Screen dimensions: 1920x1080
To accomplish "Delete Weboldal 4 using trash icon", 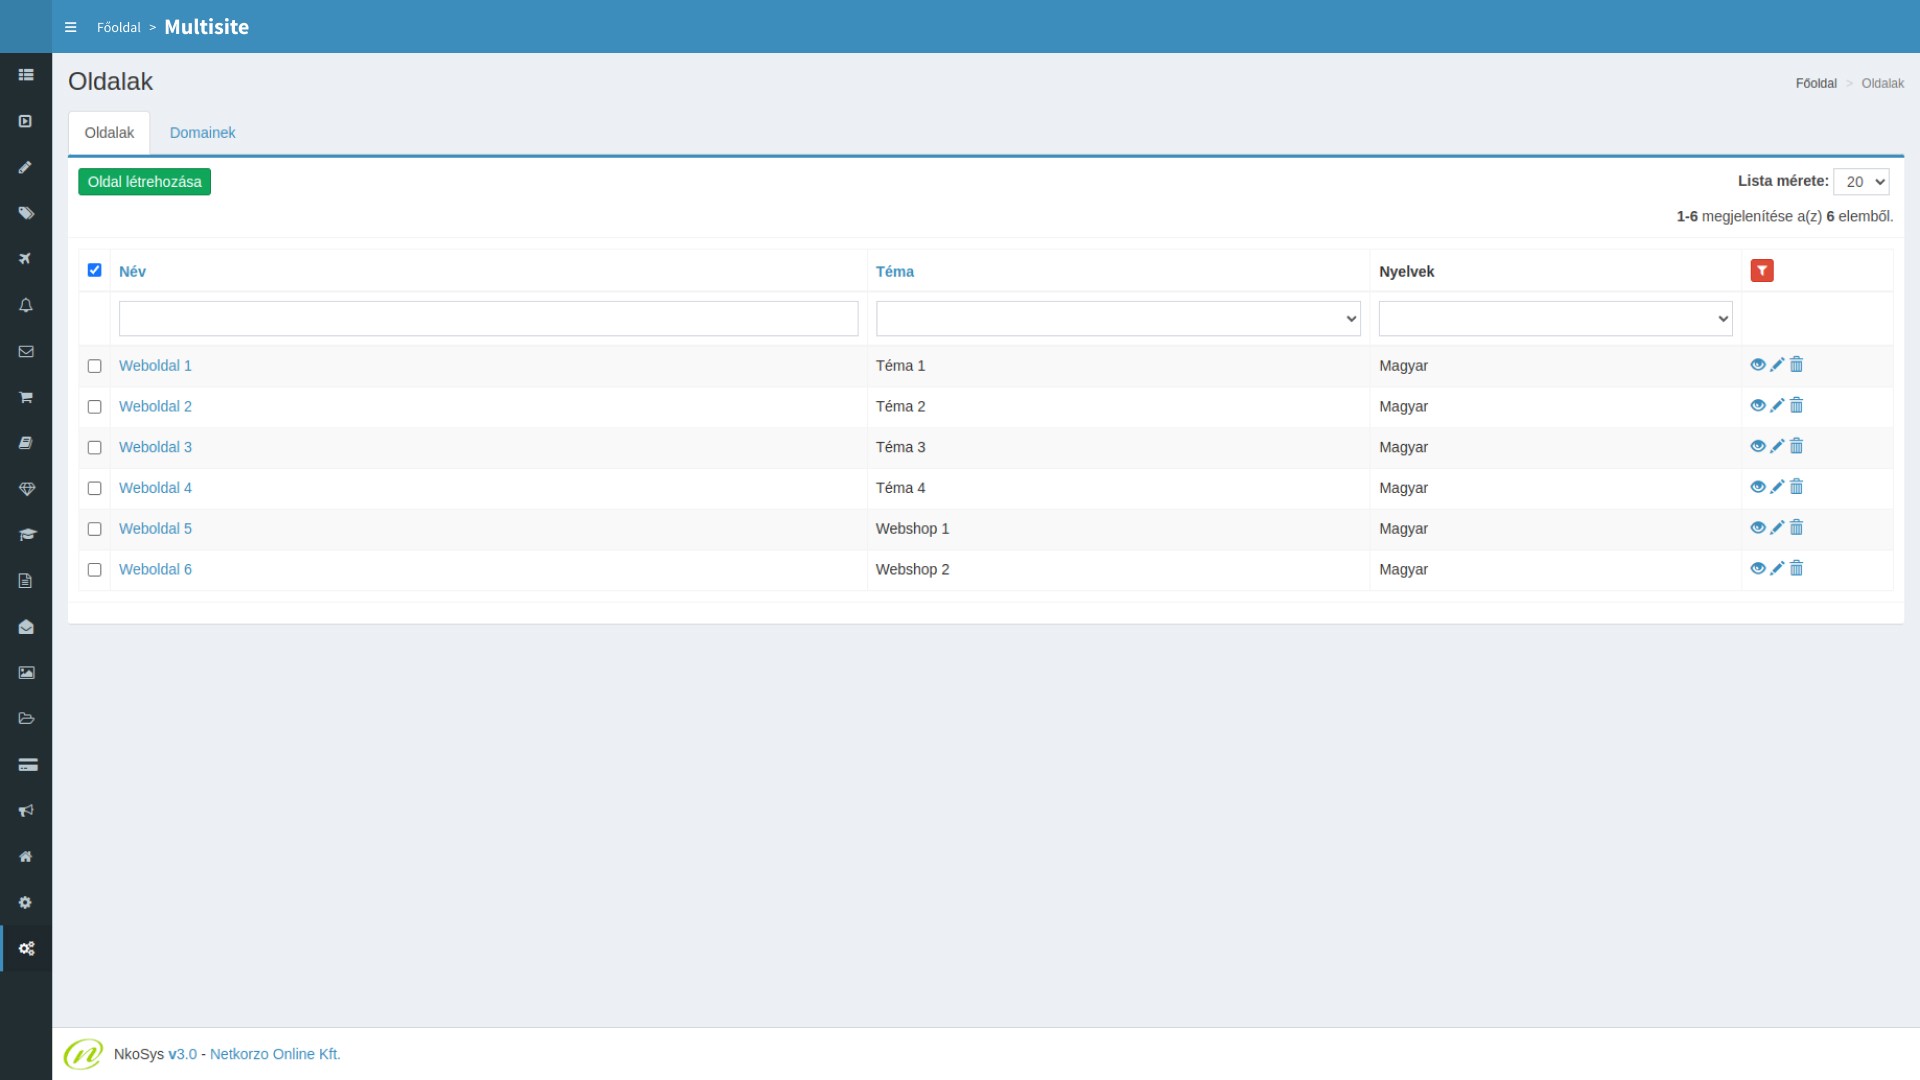I will click(x=1796, y=487).
